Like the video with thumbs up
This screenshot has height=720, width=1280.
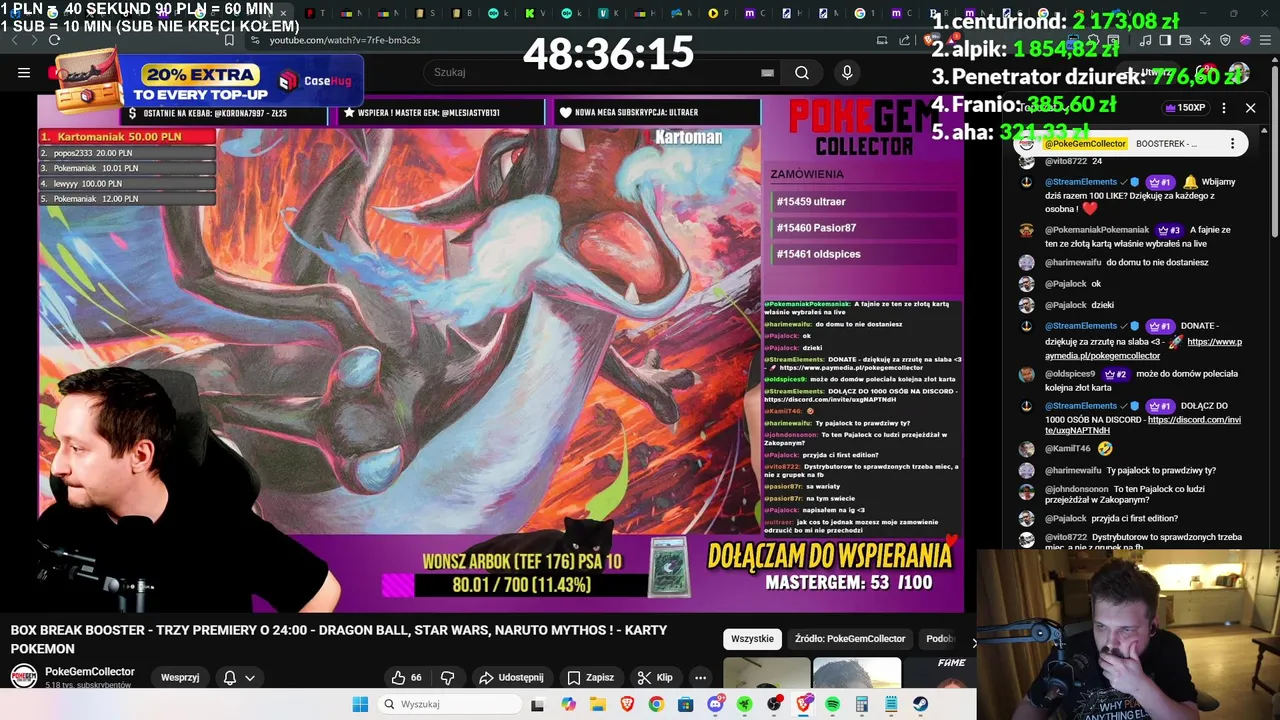pyautogui.click(x=407, y=677)
